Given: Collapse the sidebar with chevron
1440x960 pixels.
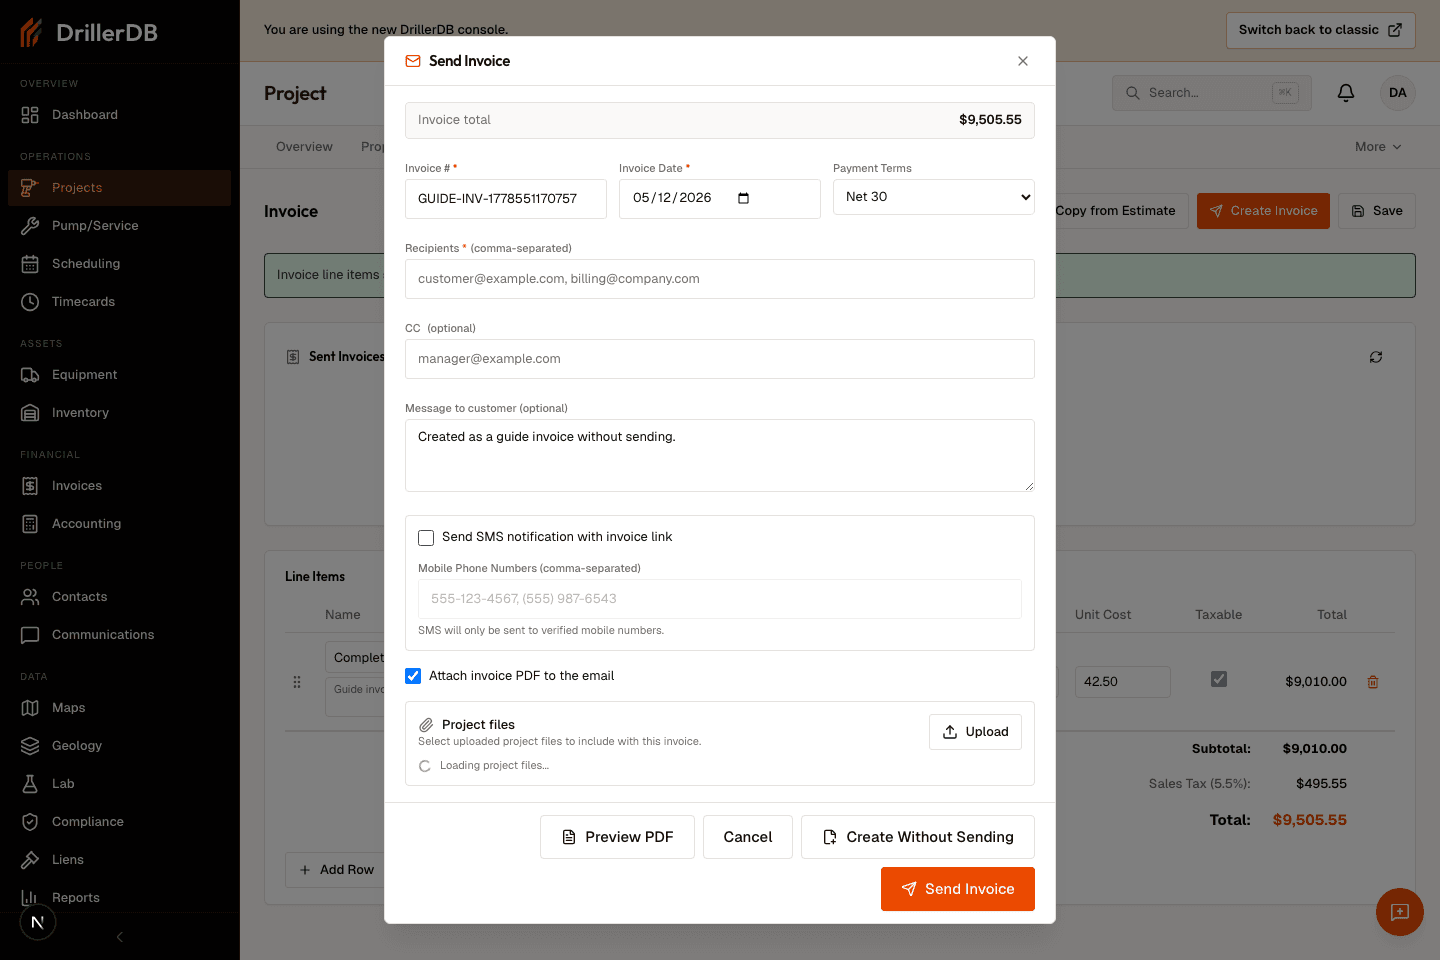Looking at the screenshot, I should [x=120, y=937].
